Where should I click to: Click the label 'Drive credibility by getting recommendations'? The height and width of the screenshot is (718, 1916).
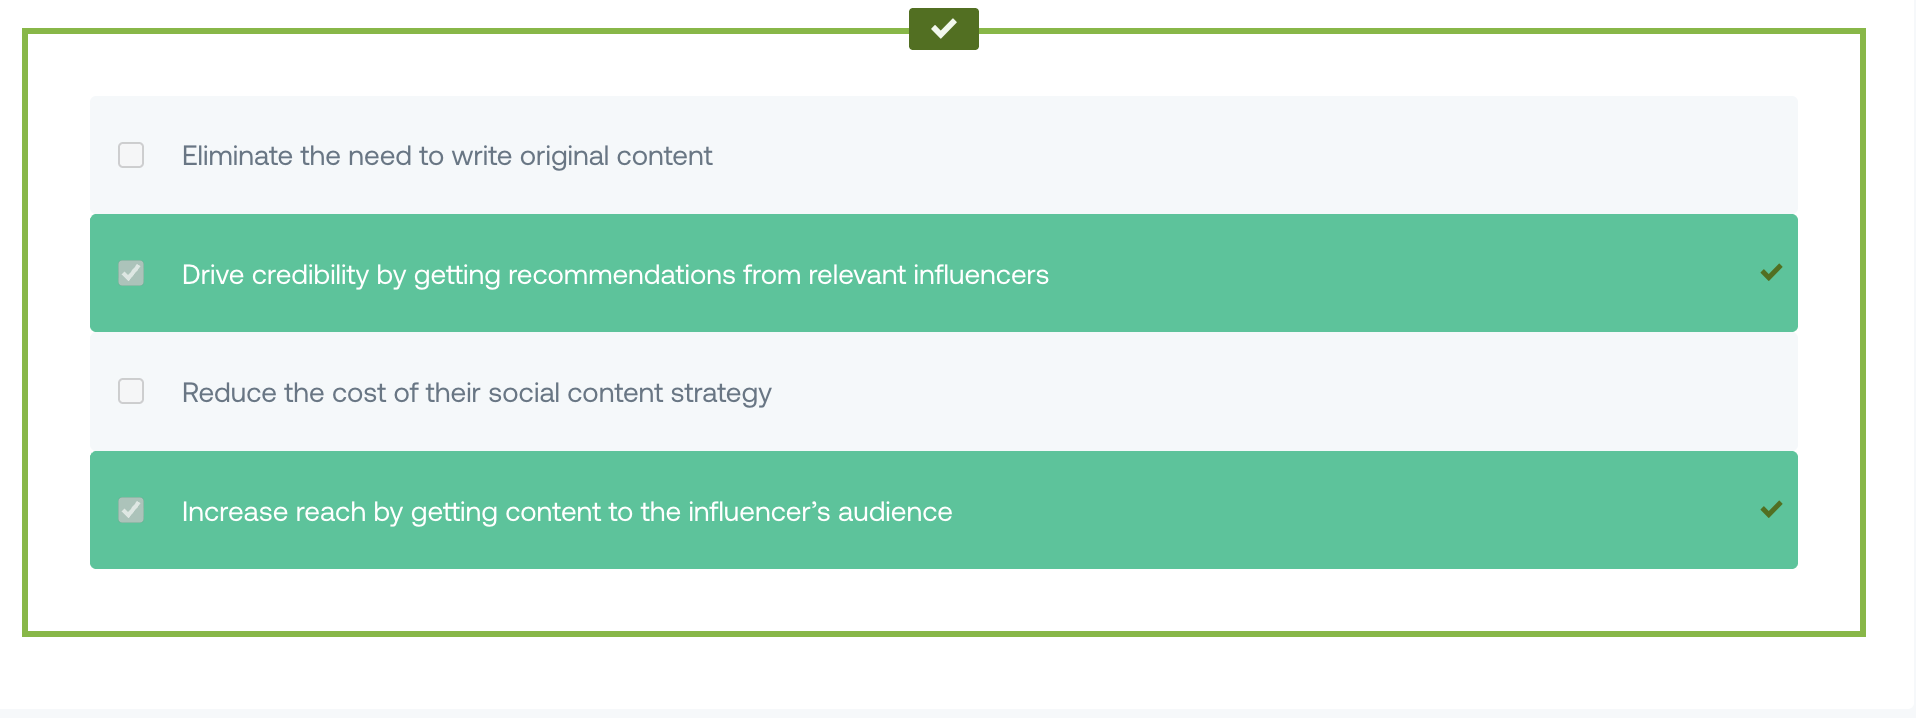click(459, 275)
